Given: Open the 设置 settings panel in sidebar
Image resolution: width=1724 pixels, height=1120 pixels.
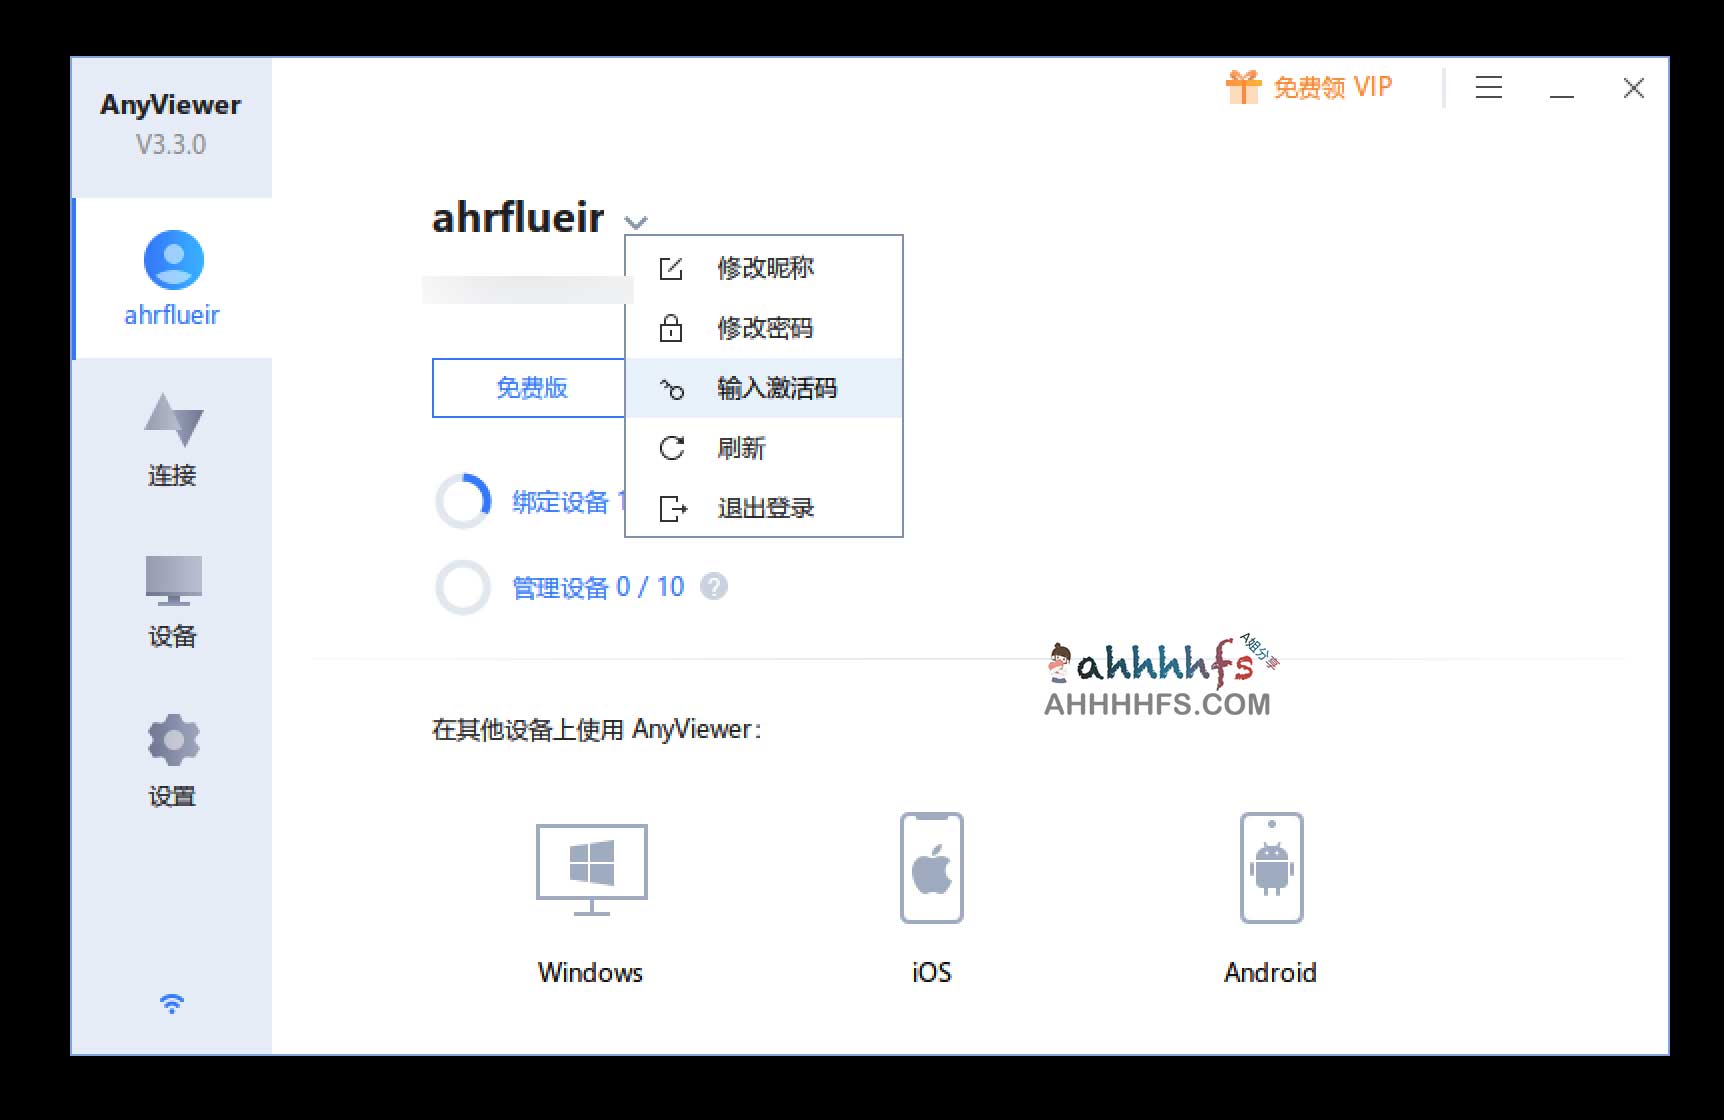Looking at the screenshot, I should click(x=172, y=760).
